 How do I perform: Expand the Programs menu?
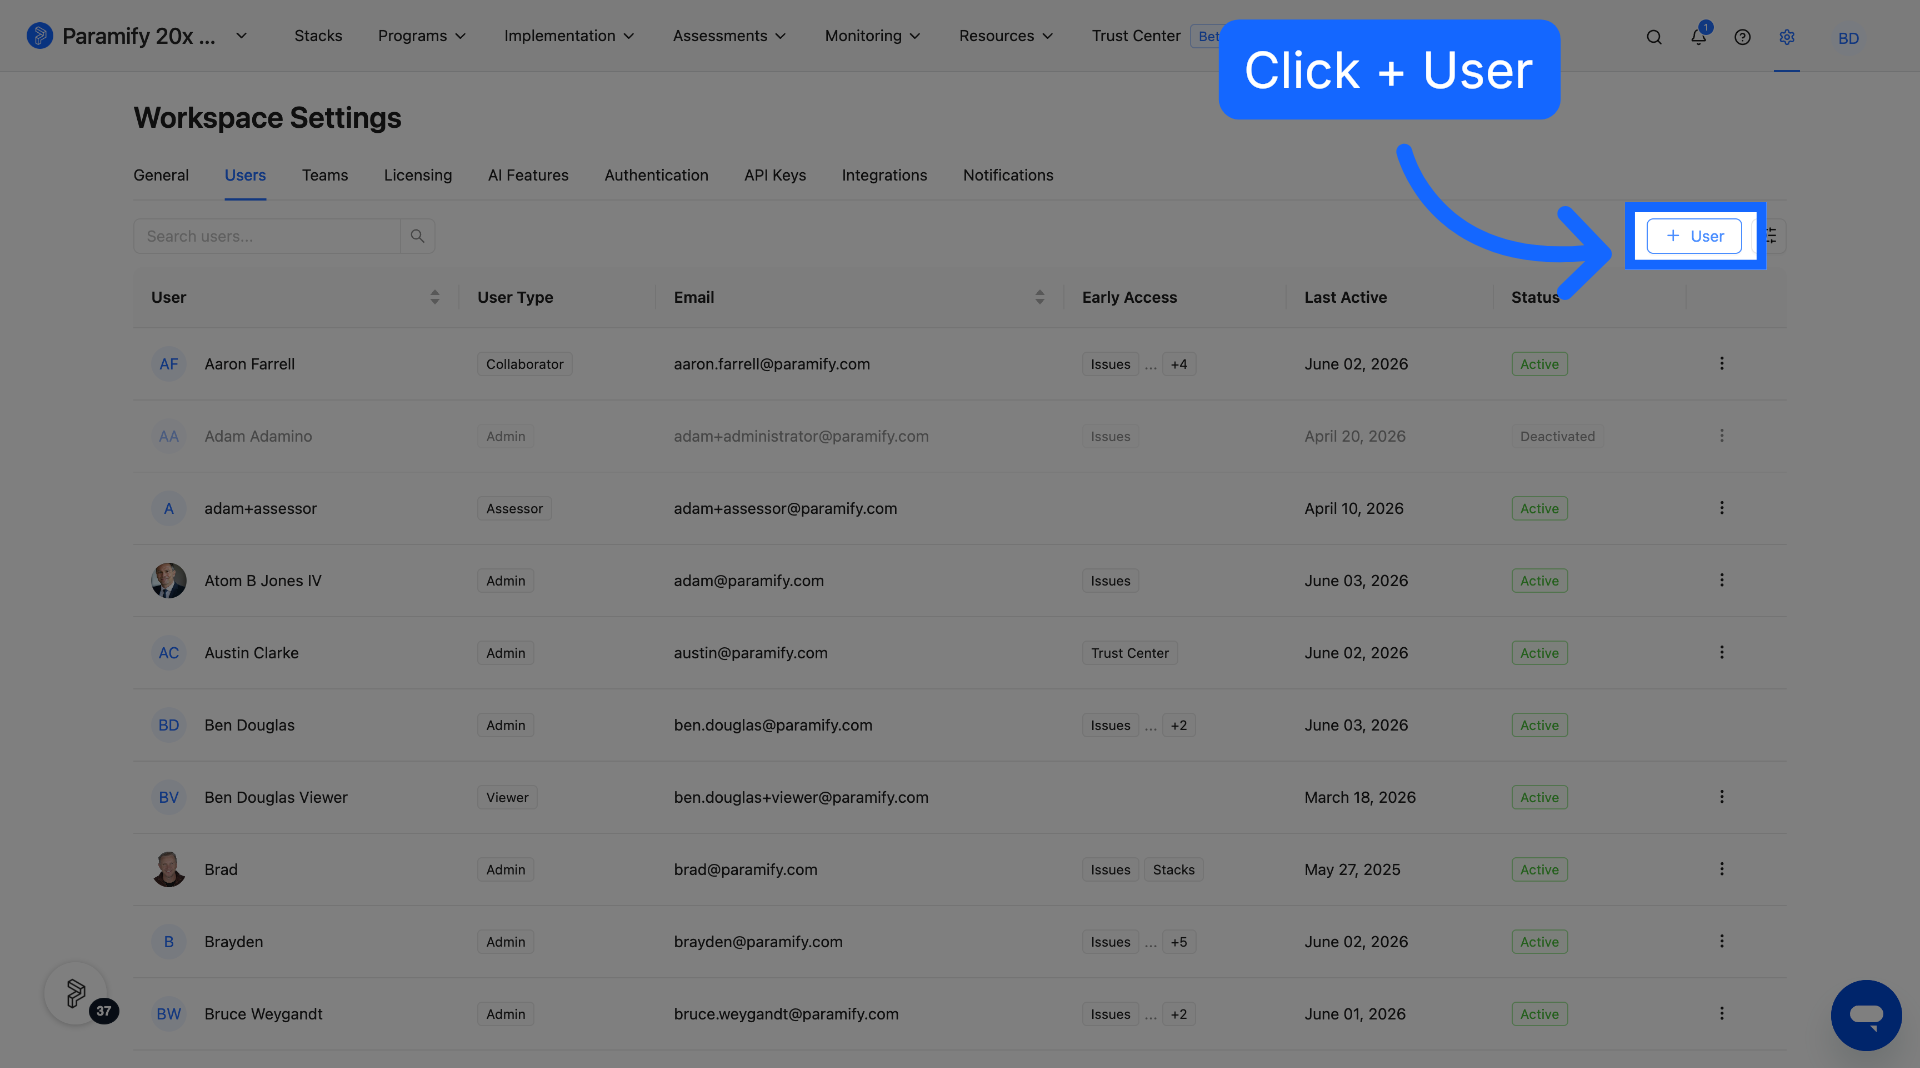421,36
